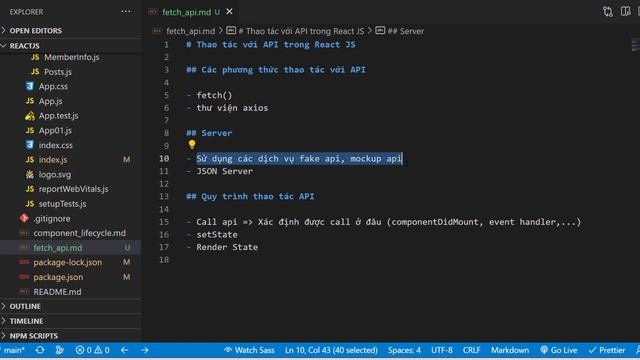
Task: Click the 'setState' line
Action: coord(217,234)
